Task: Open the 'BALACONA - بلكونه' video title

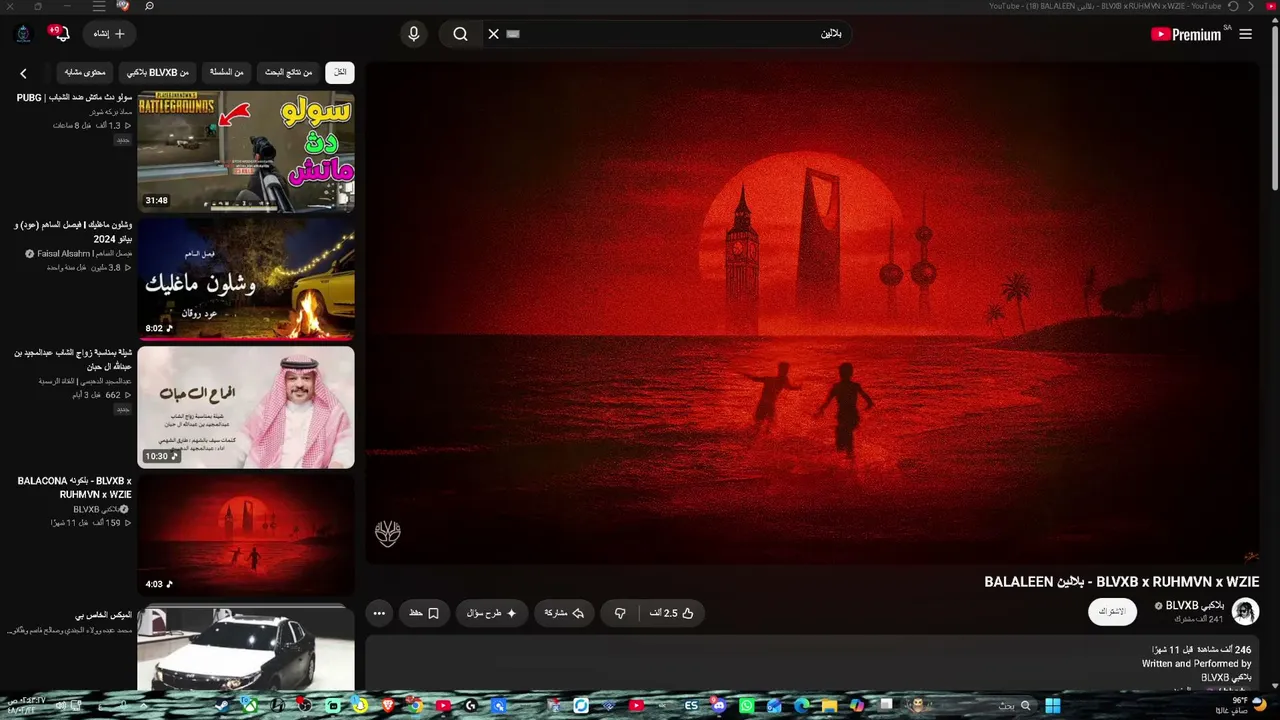Action: pyautogui.click(x=74, y=488)
